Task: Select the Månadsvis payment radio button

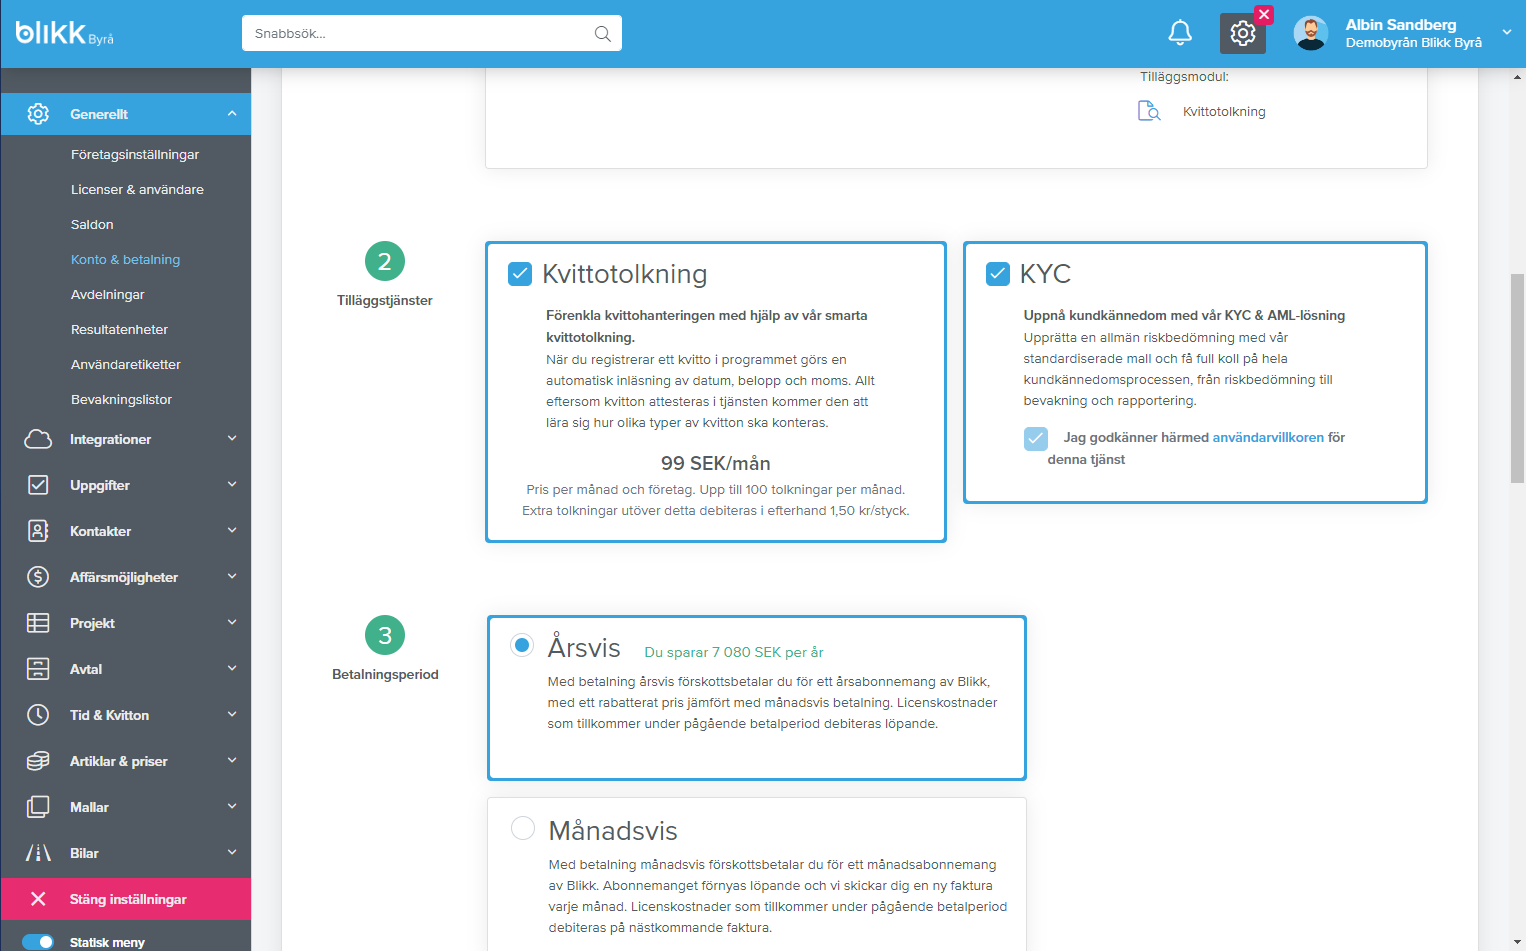Action: 523,828
